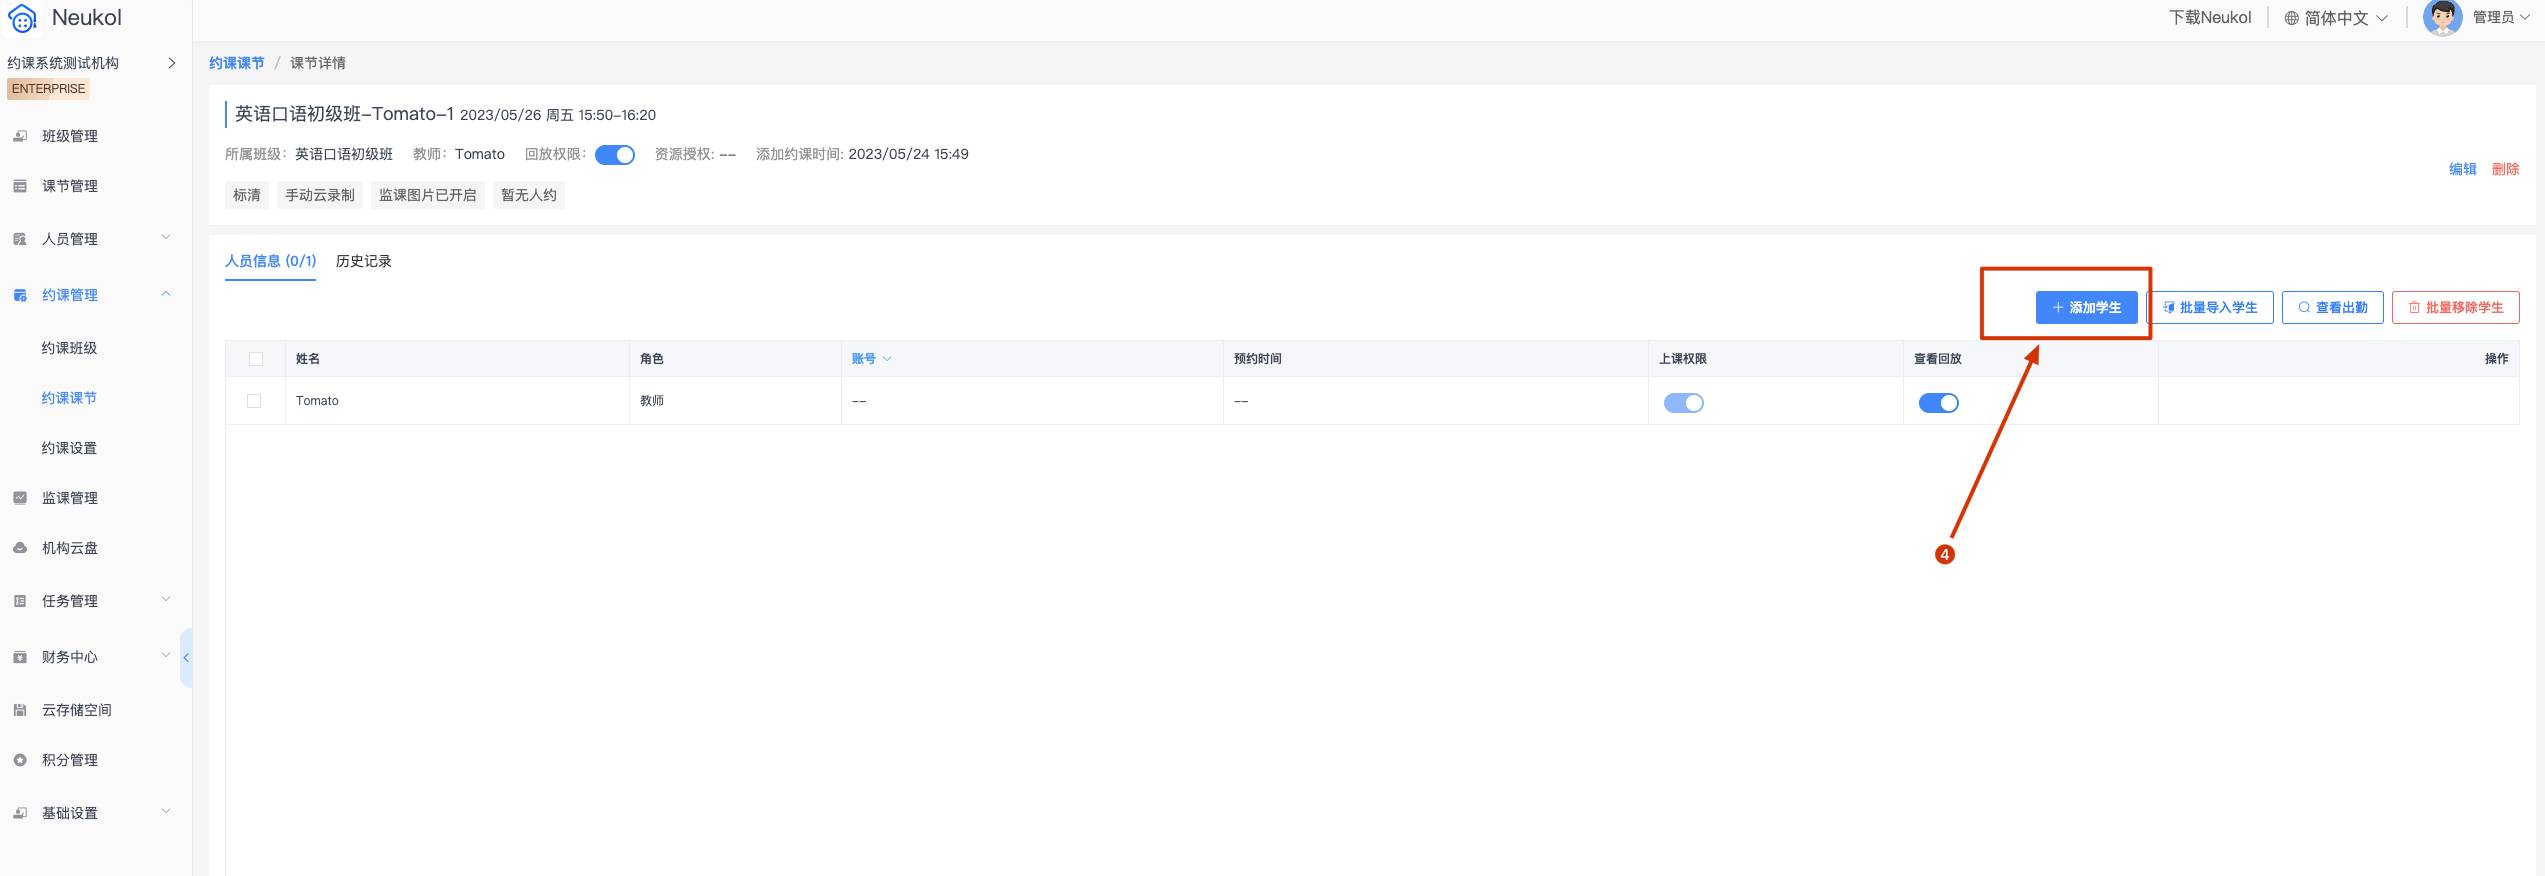Open the 简体中文 language dropdown
This screenshot has width=2545, height=876.
coord(2336,18)
